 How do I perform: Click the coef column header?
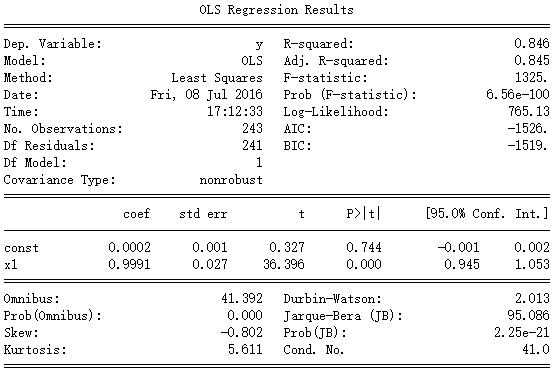coord(136,214)
